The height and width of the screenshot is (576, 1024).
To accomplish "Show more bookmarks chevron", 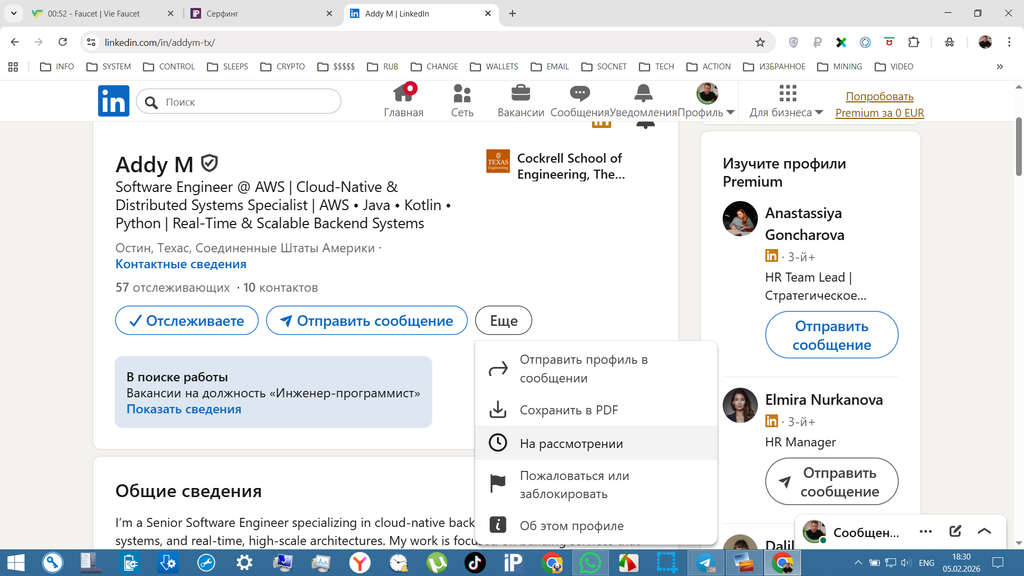I will [x=999, y=67].
